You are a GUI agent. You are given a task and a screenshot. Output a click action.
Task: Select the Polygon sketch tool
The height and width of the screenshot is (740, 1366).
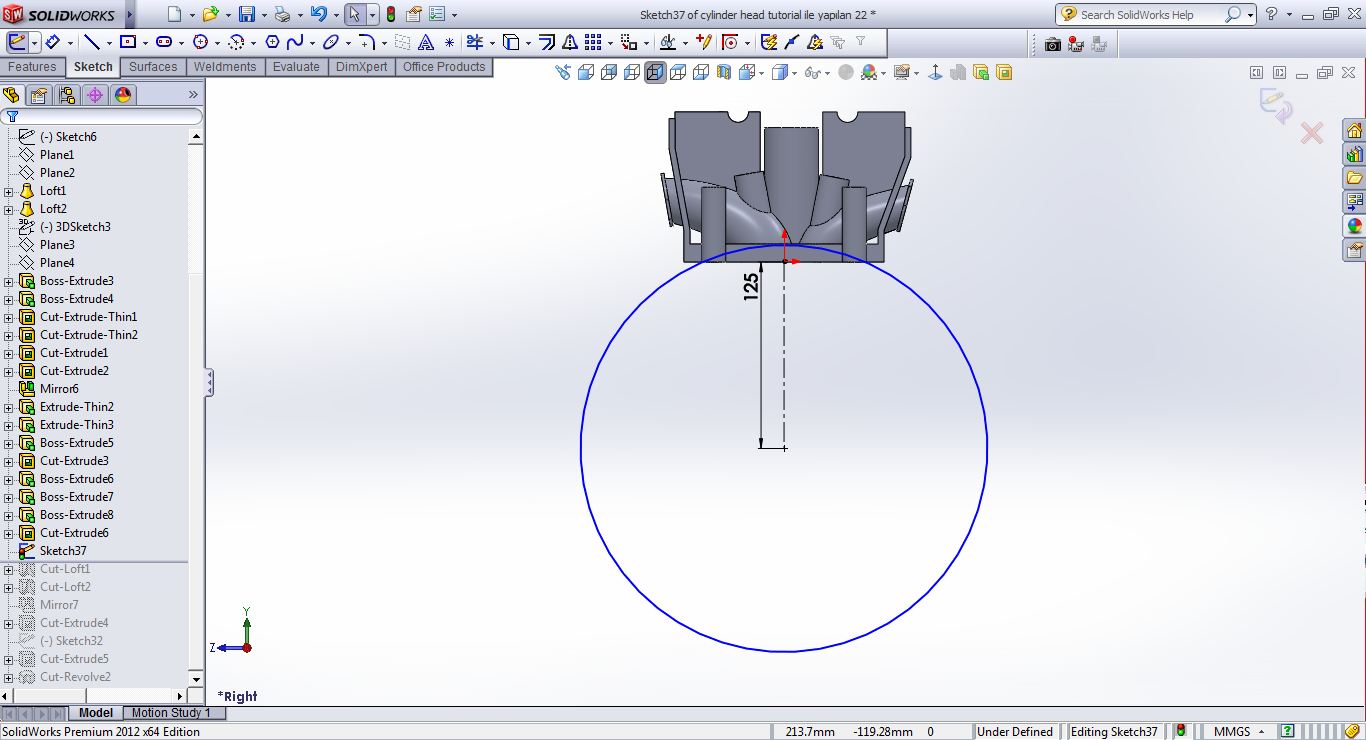point(272,43)
